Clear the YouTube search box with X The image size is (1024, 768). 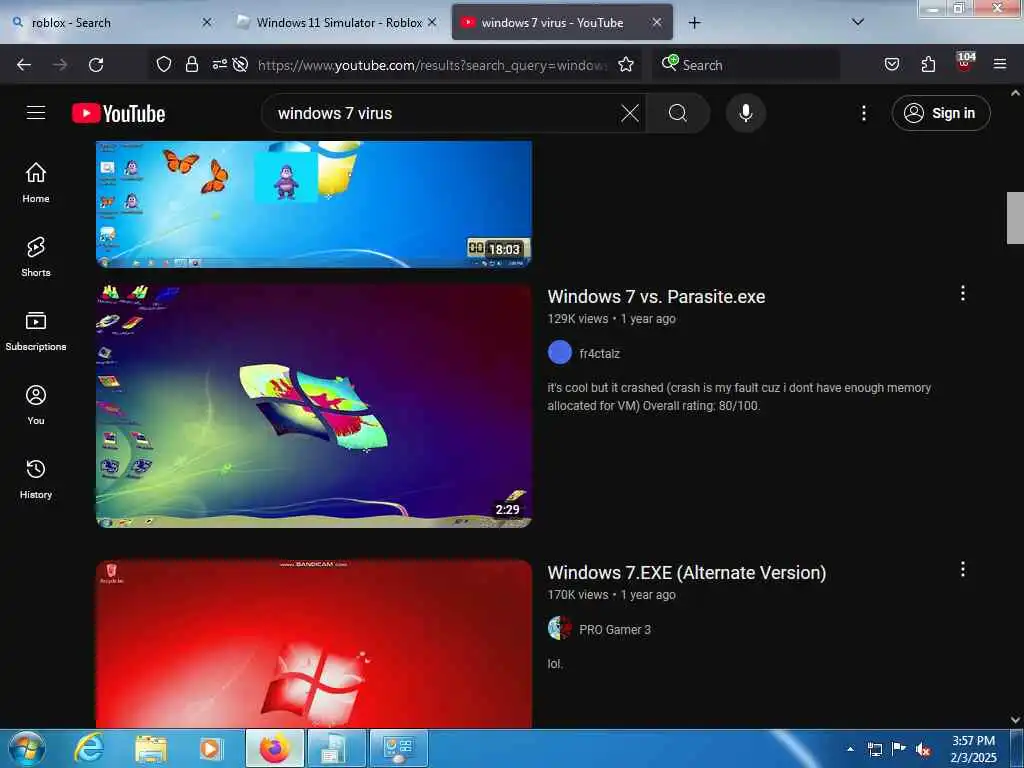(630, 114)
